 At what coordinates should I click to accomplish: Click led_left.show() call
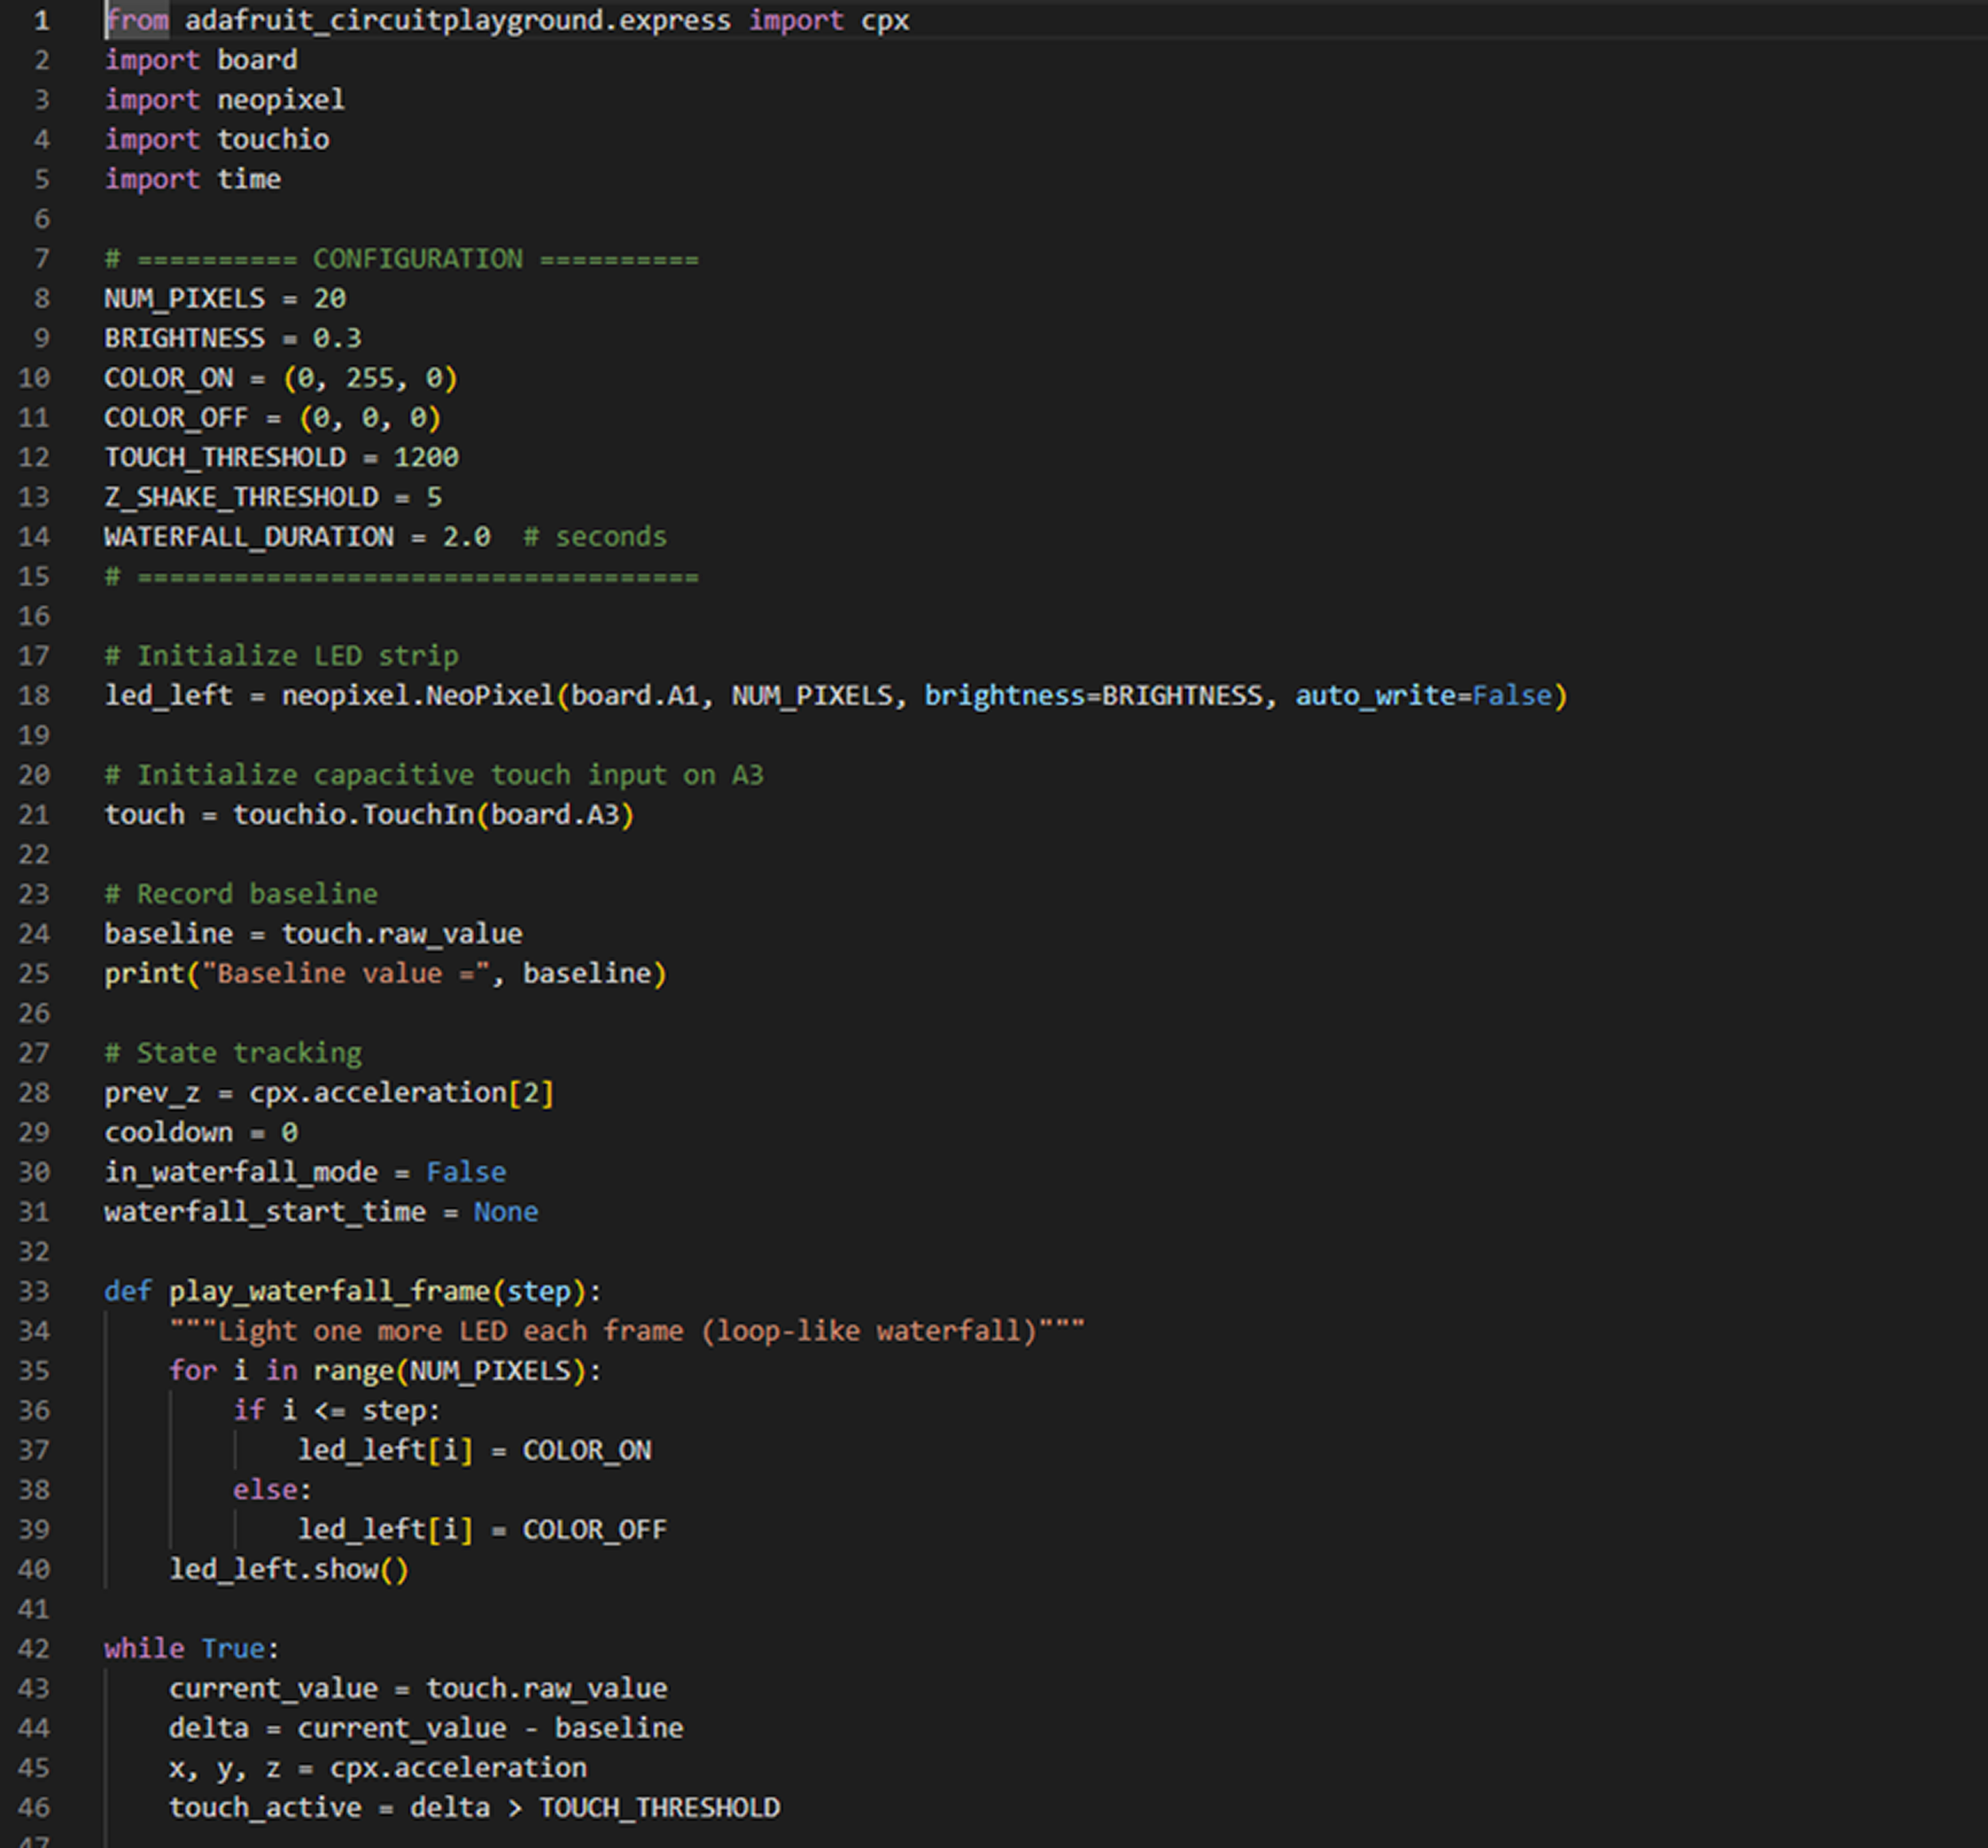coord(288,1569)
